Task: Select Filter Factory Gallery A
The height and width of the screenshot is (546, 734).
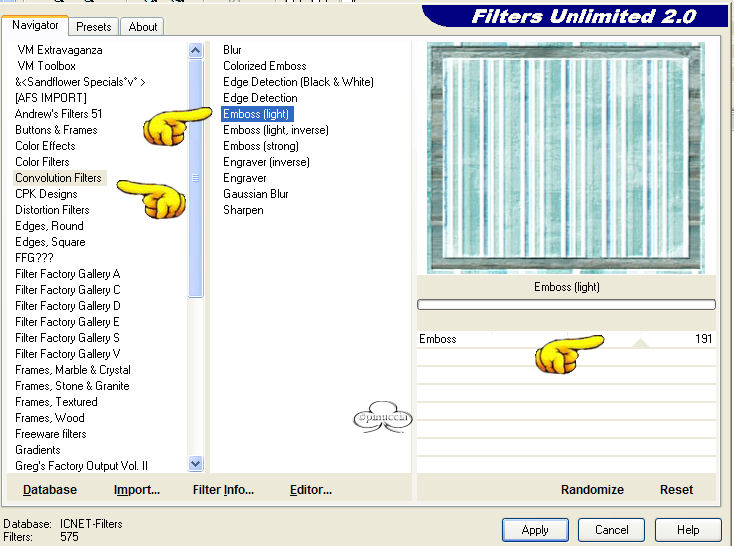Action: coord(68,273)
